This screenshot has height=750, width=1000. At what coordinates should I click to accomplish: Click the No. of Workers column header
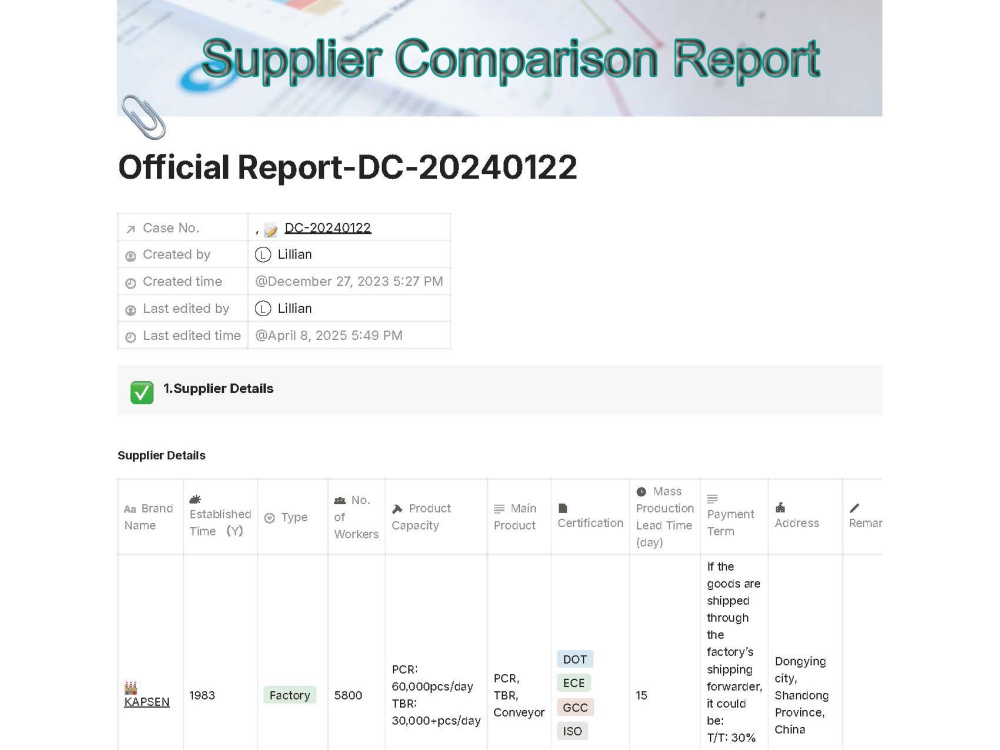357,517
